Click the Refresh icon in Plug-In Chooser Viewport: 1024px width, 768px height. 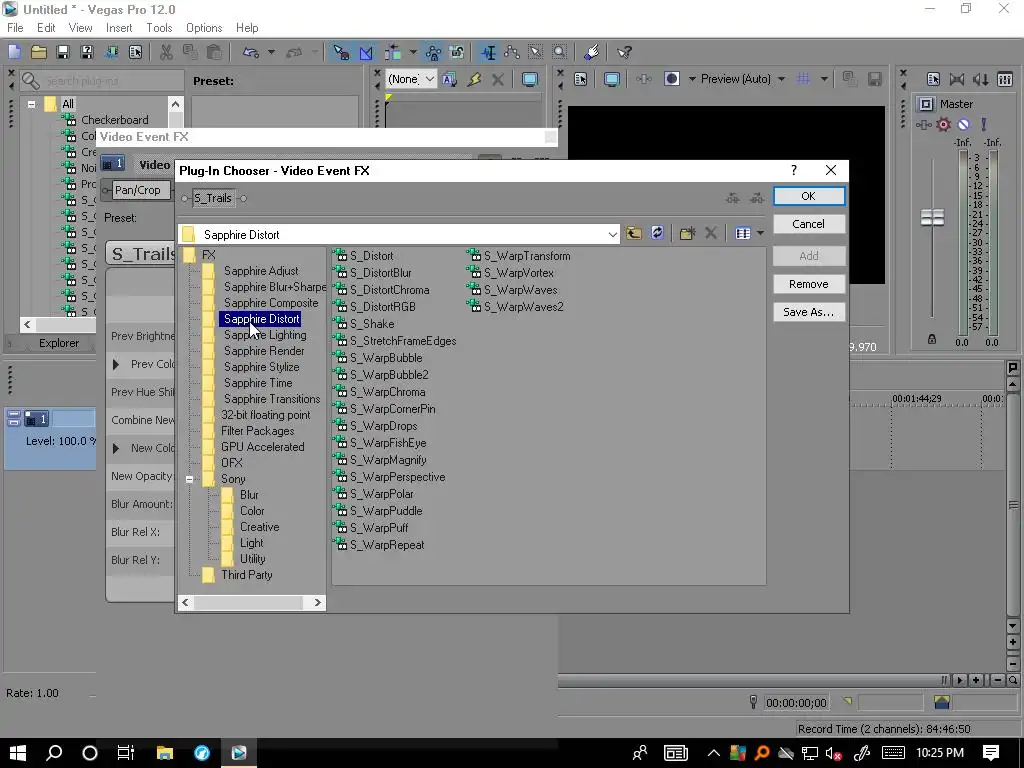(x=657, y=233)
